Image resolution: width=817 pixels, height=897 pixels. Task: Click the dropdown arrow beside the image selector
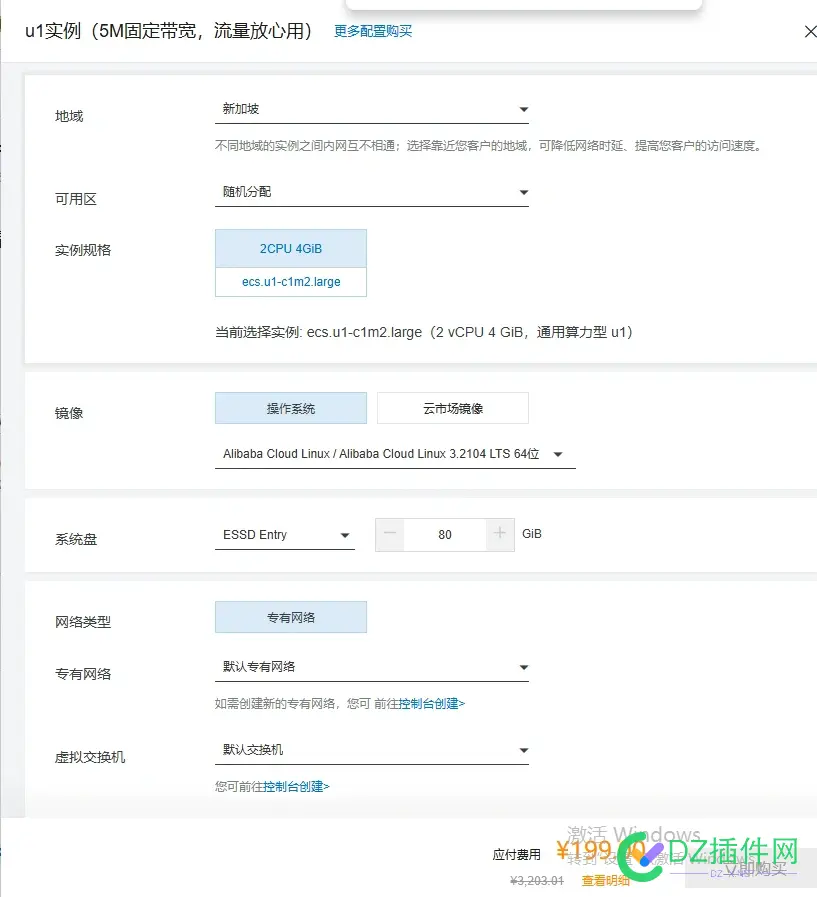(559, 453)
